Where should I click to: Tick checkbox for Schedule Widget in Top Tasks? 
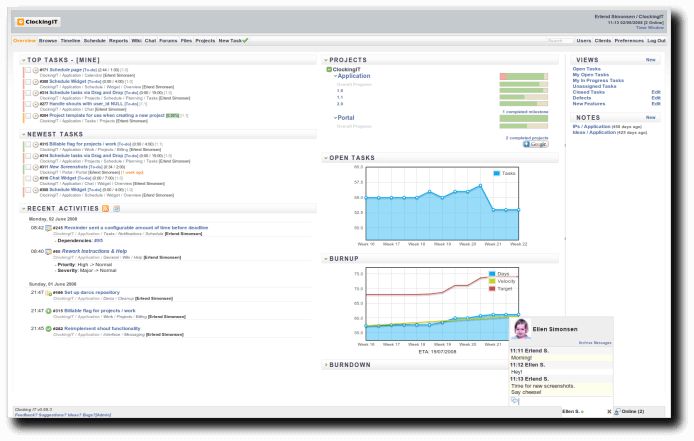27,82
